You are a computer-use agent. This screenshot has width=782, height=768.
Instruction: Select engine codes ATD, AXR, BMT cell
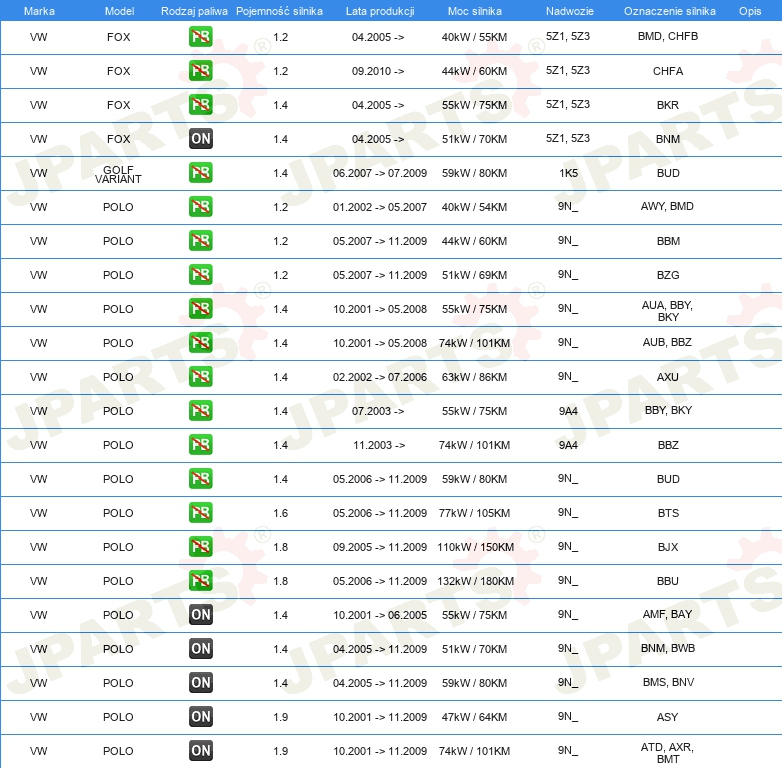667,753
